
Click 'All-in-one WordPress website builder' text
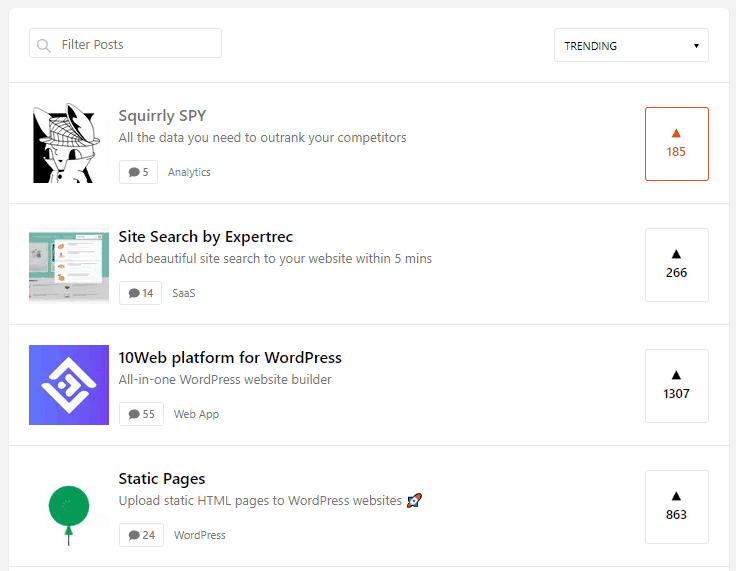coord(225,379)
